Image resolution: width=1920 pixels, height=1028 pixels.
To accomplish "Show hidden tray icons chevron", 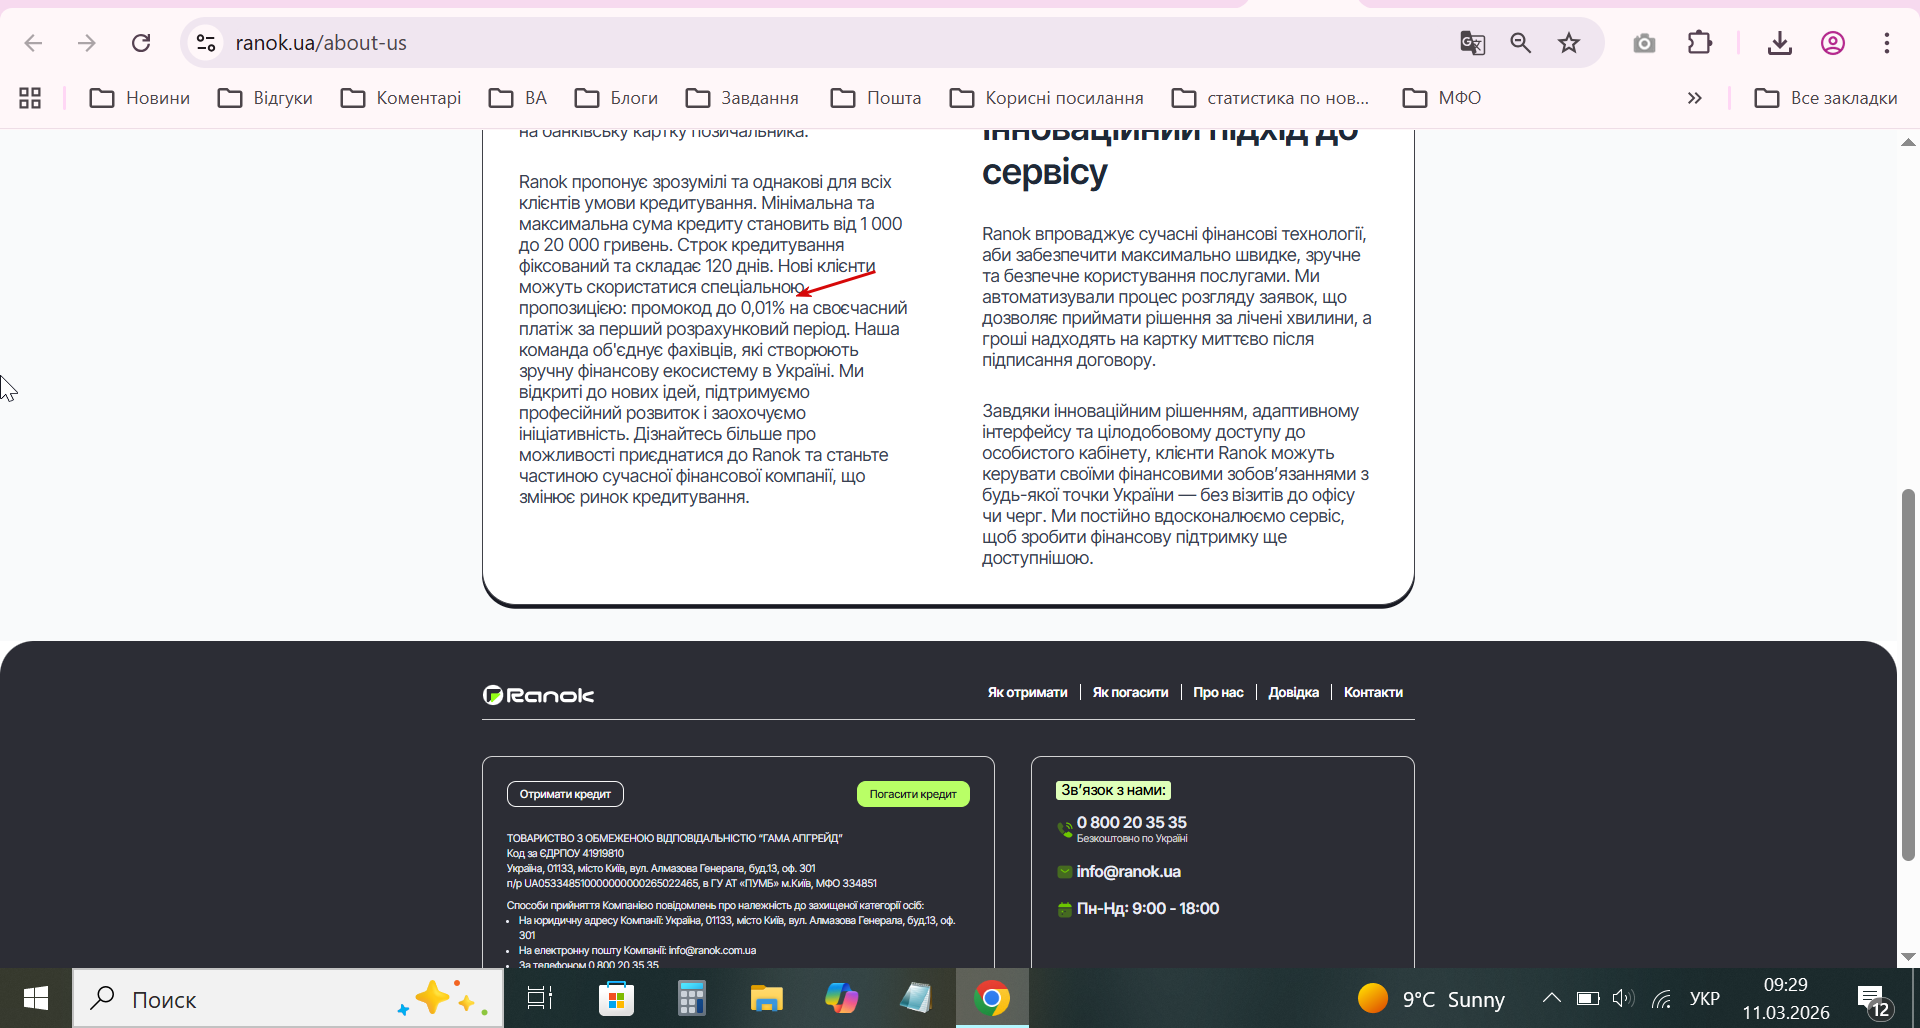I will pyautogui.click(x=1551, y=998).
